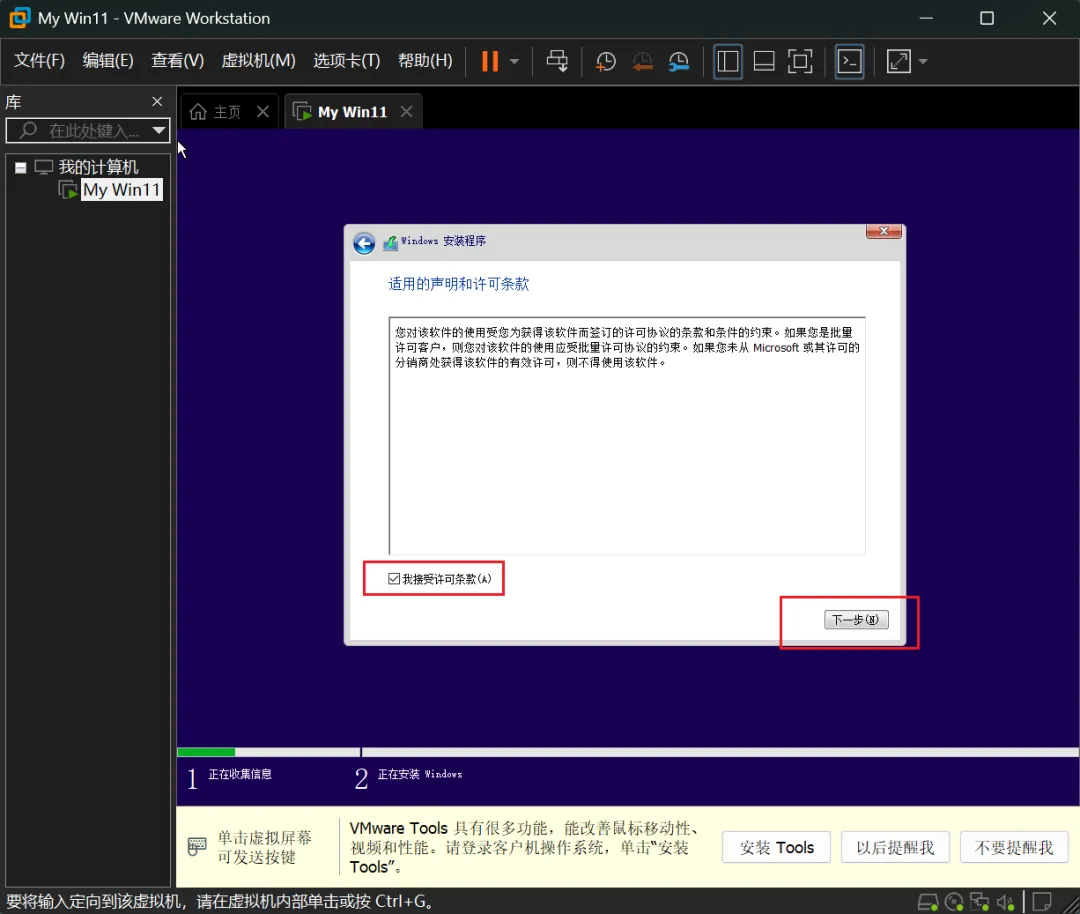Click the 适用的声明和许可条款 heading
This screenshot has height=914, width=1080.
(458, 284)
